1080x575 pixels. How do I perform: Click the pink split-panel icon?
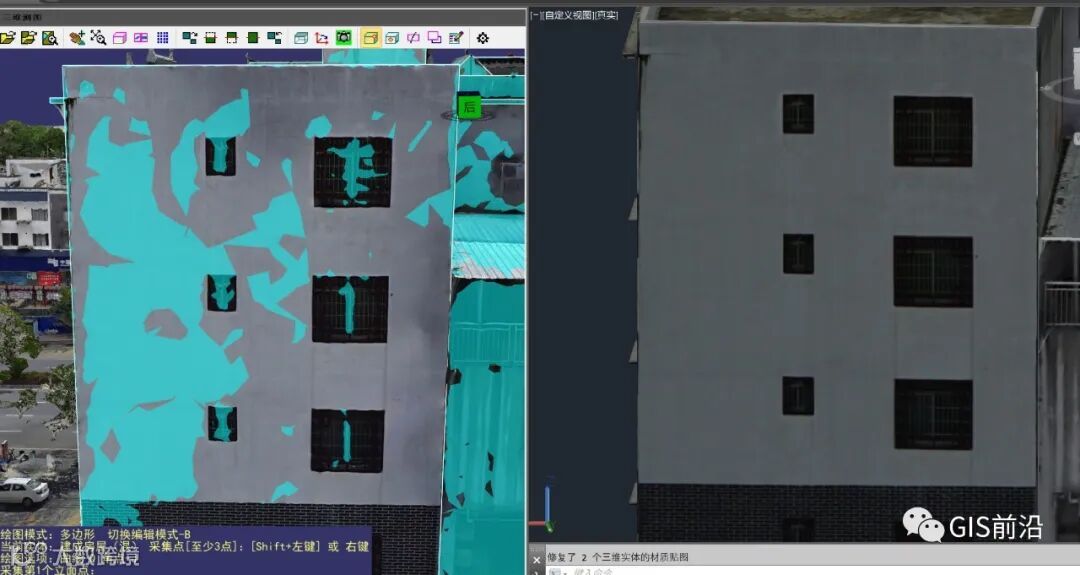141,38
